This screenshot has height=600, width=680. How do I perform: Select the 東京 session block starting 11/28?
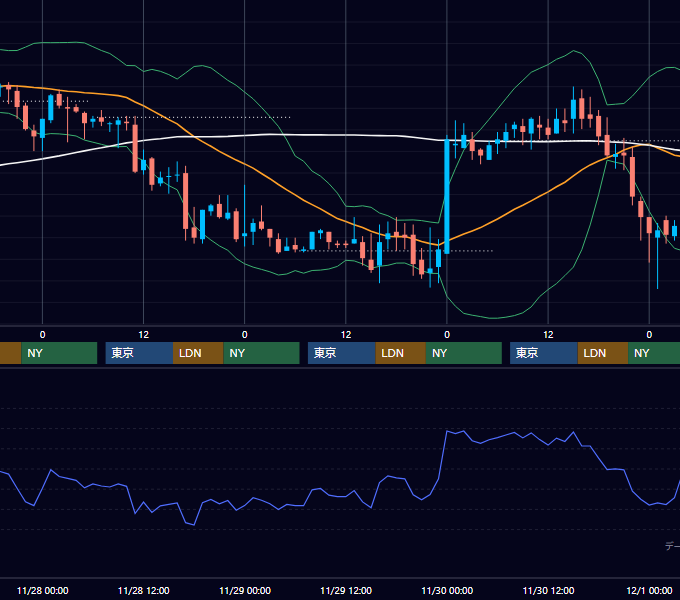tap(139, 353)
